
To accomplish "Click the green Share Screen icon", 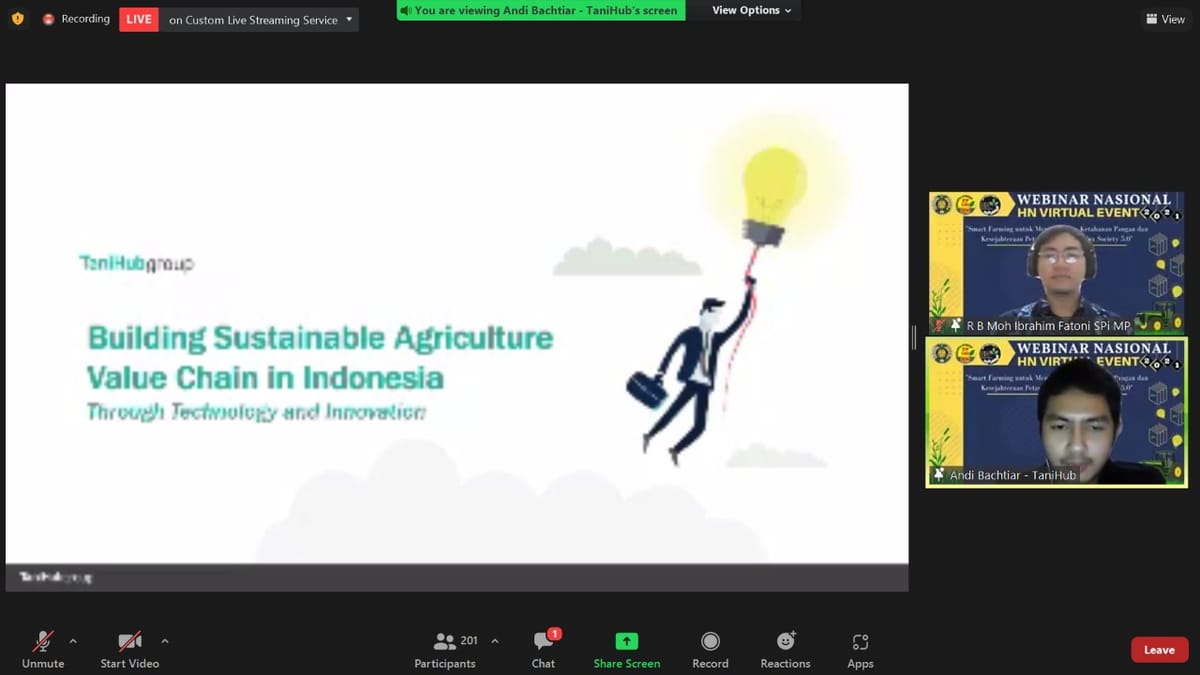I will [x=627, y=641].
